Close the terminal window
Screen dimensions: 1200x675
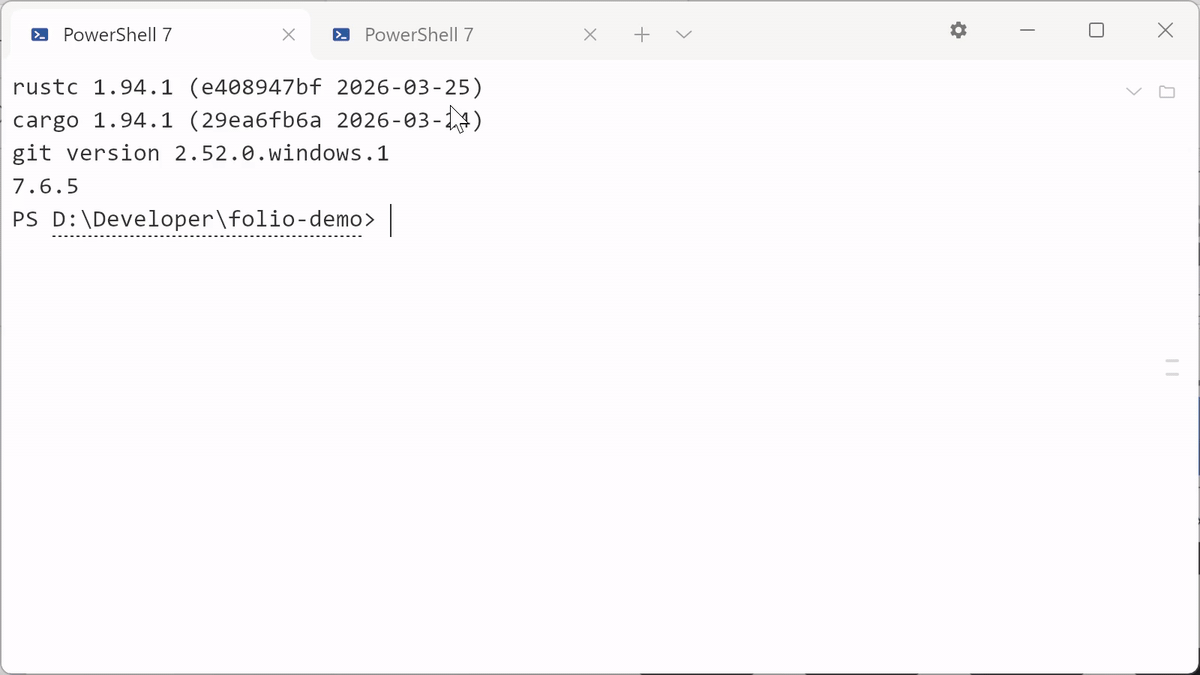[1165, 30]
